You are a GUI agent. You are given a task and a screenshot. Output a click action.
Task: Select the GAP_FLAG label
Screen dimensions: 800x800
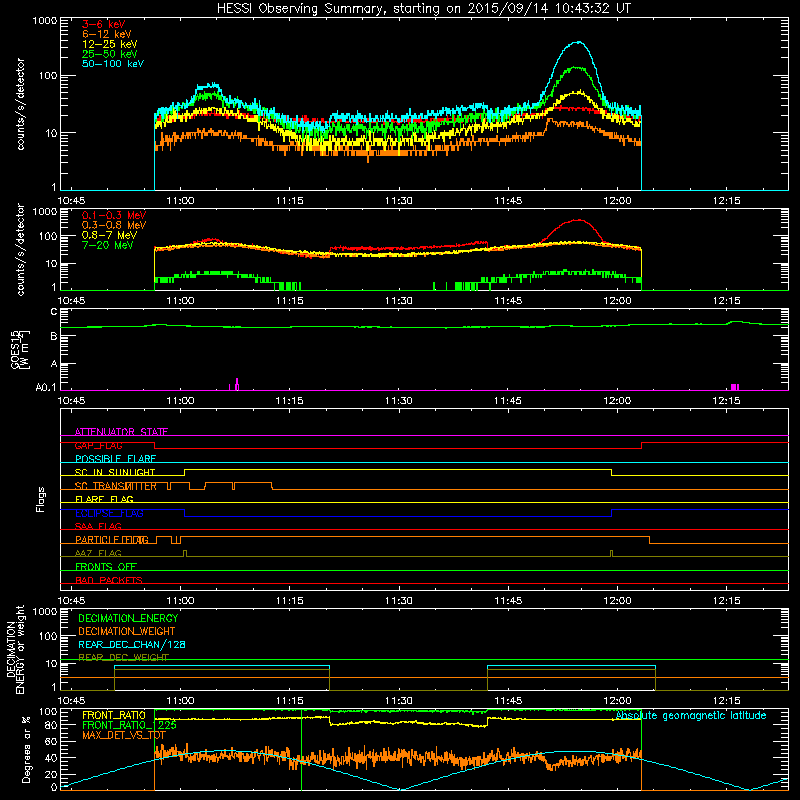99,445
